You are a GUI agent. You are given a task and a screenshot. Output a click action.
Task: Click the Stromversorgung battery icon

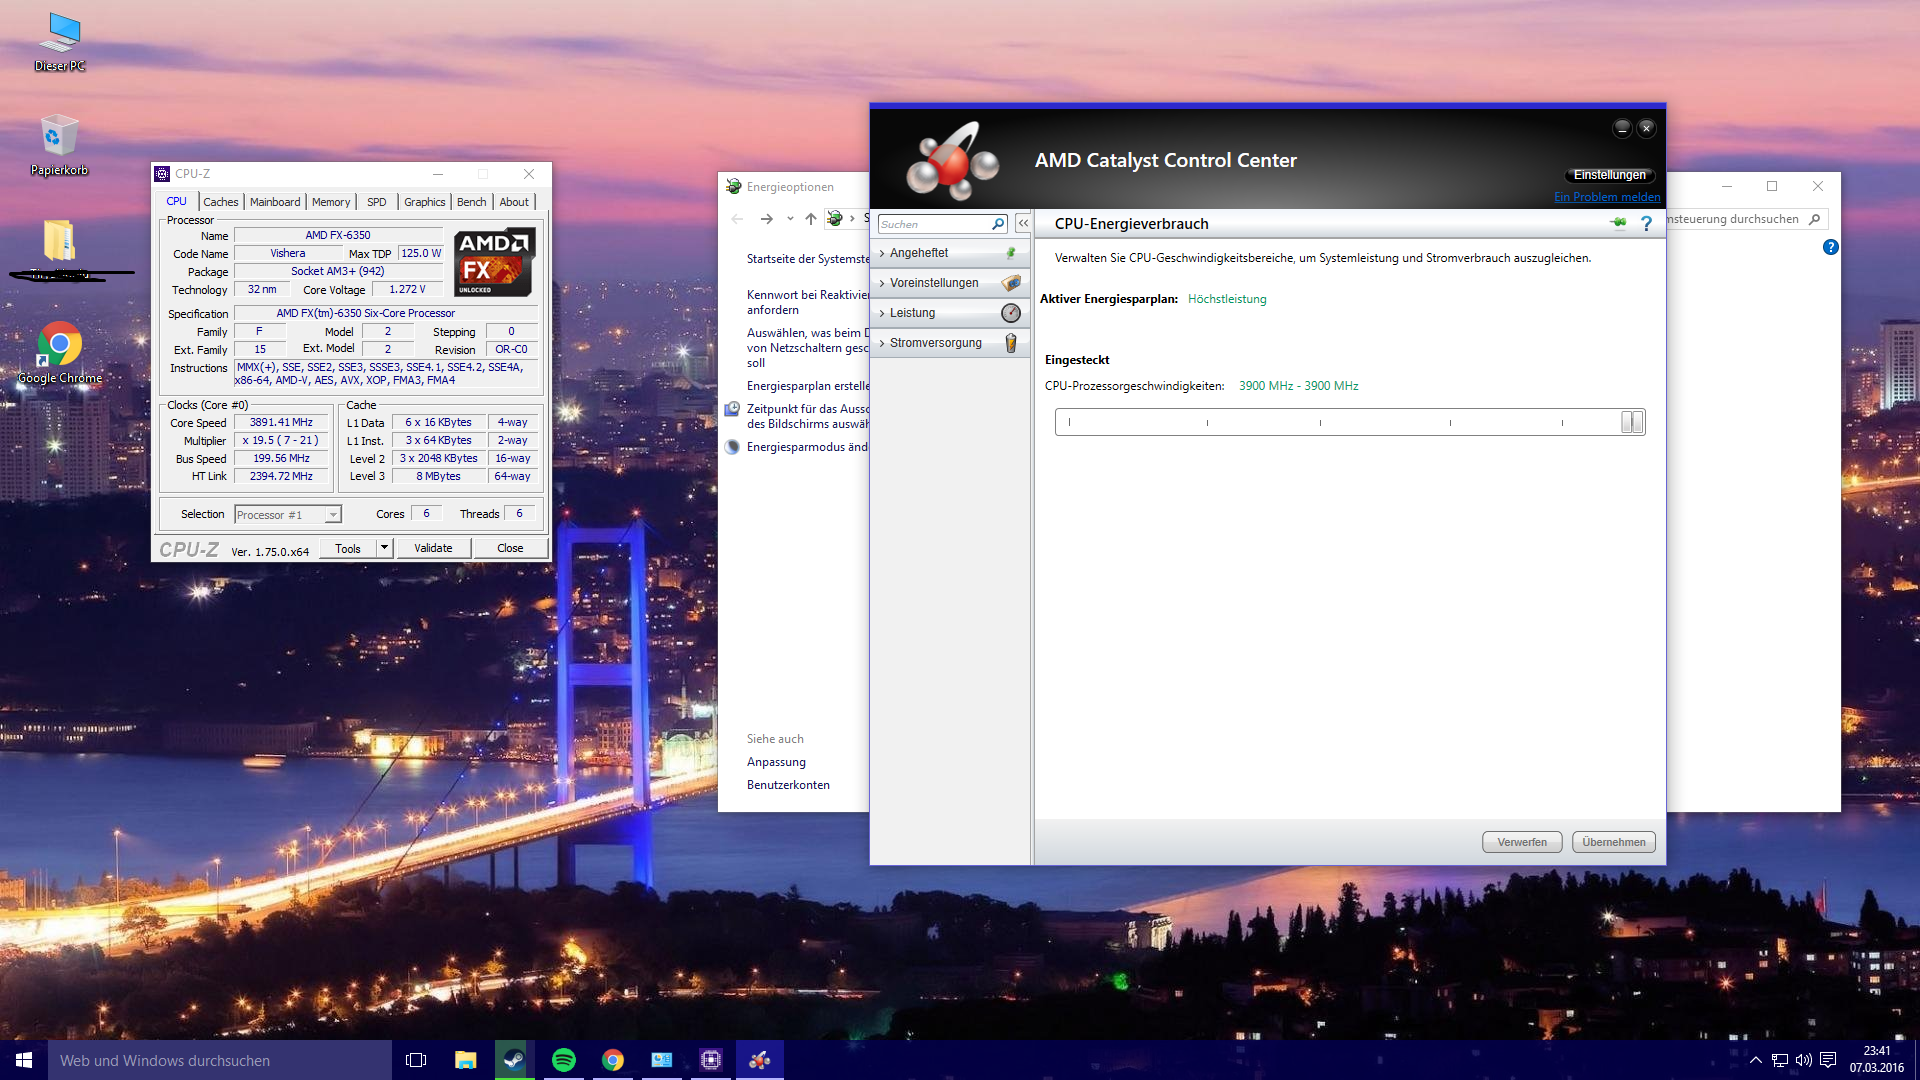[1011, 343]
